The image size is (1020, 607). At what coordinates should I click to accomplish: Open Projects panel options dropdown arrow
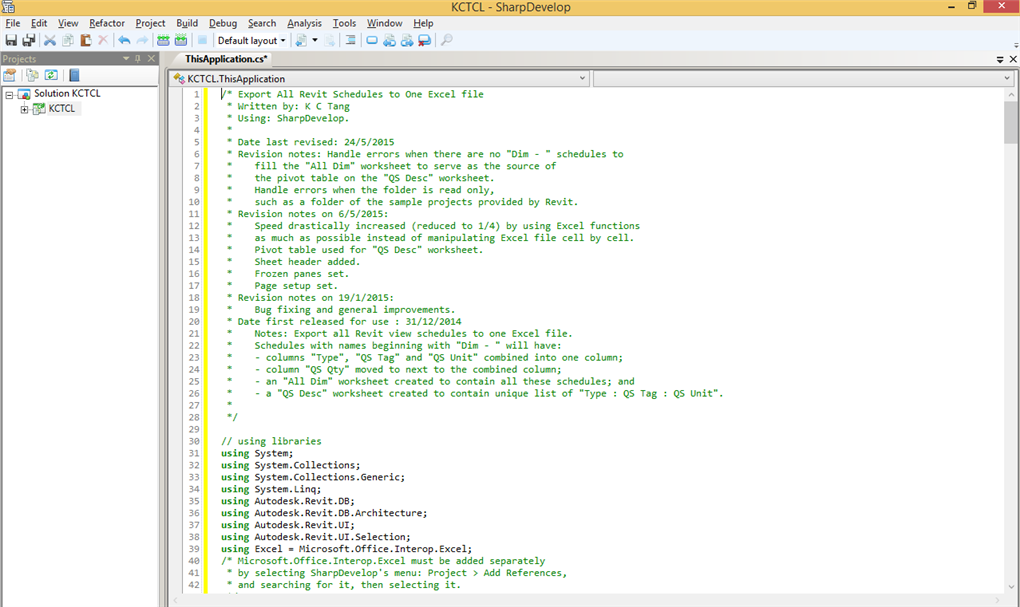coord(126,59)
